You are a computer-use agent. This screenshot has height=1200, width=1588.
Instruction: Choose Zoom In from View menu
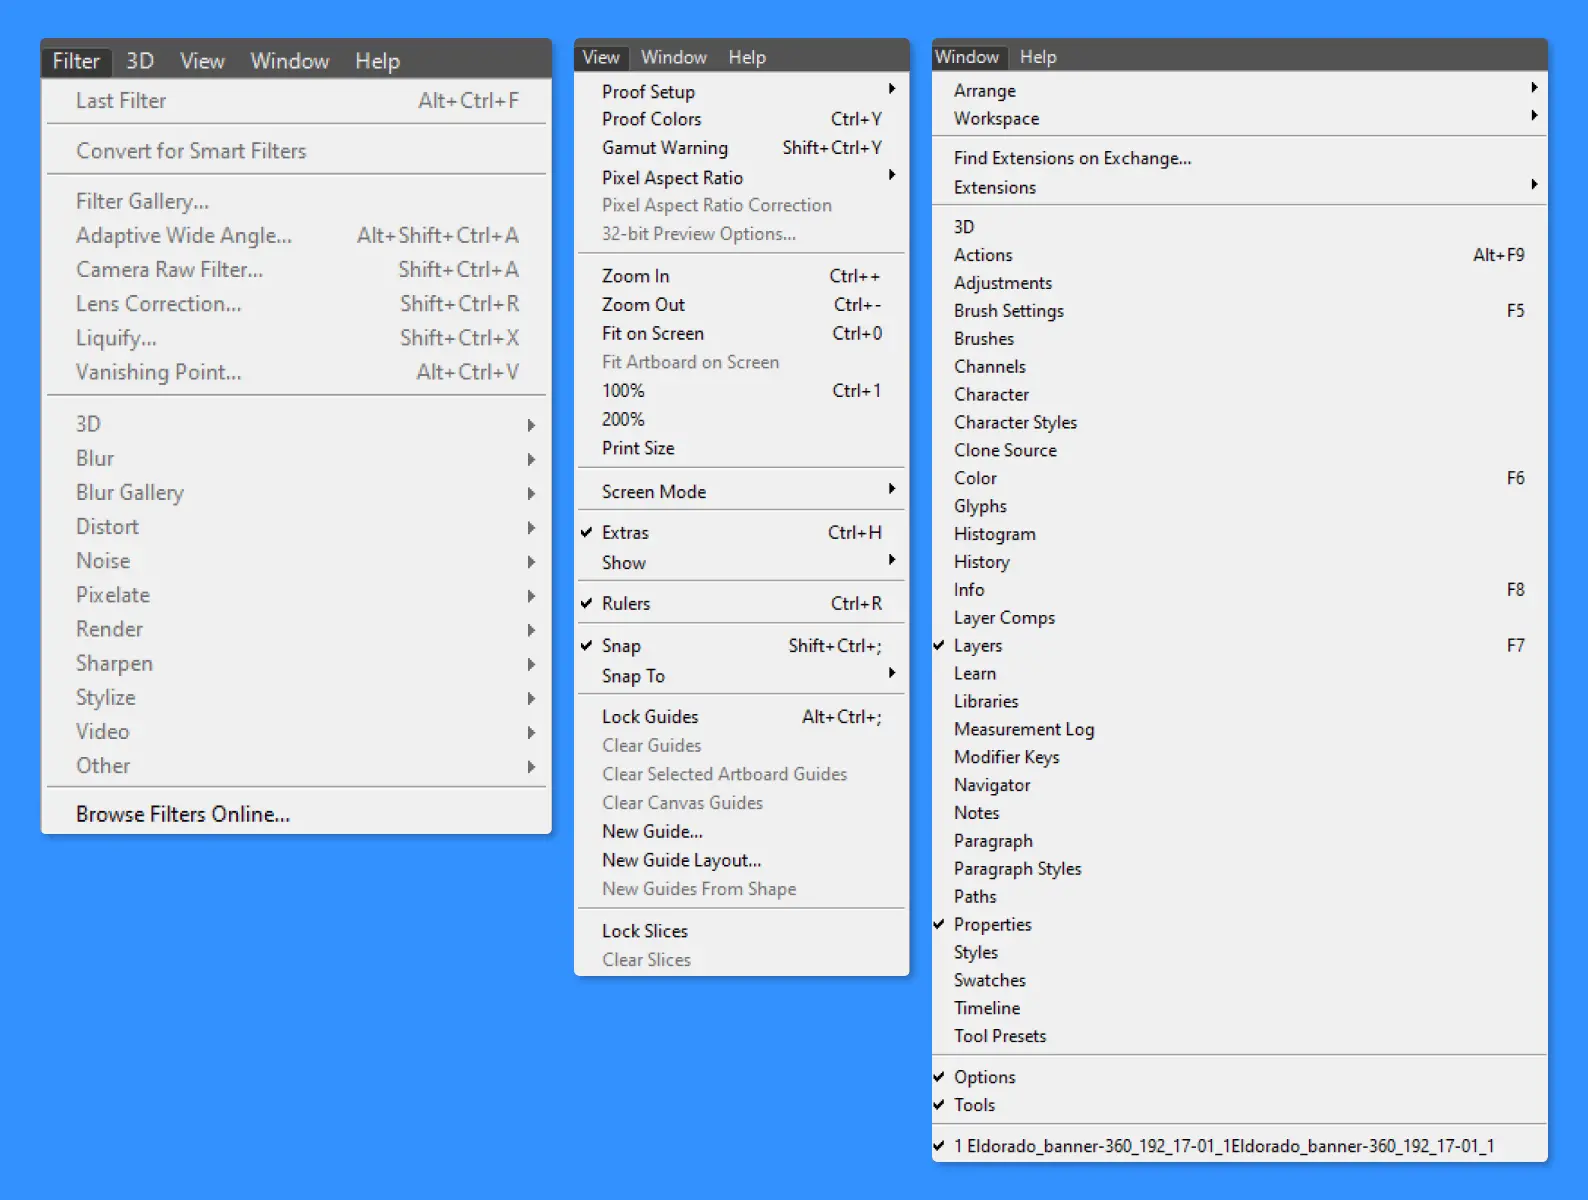click(741, 276)
